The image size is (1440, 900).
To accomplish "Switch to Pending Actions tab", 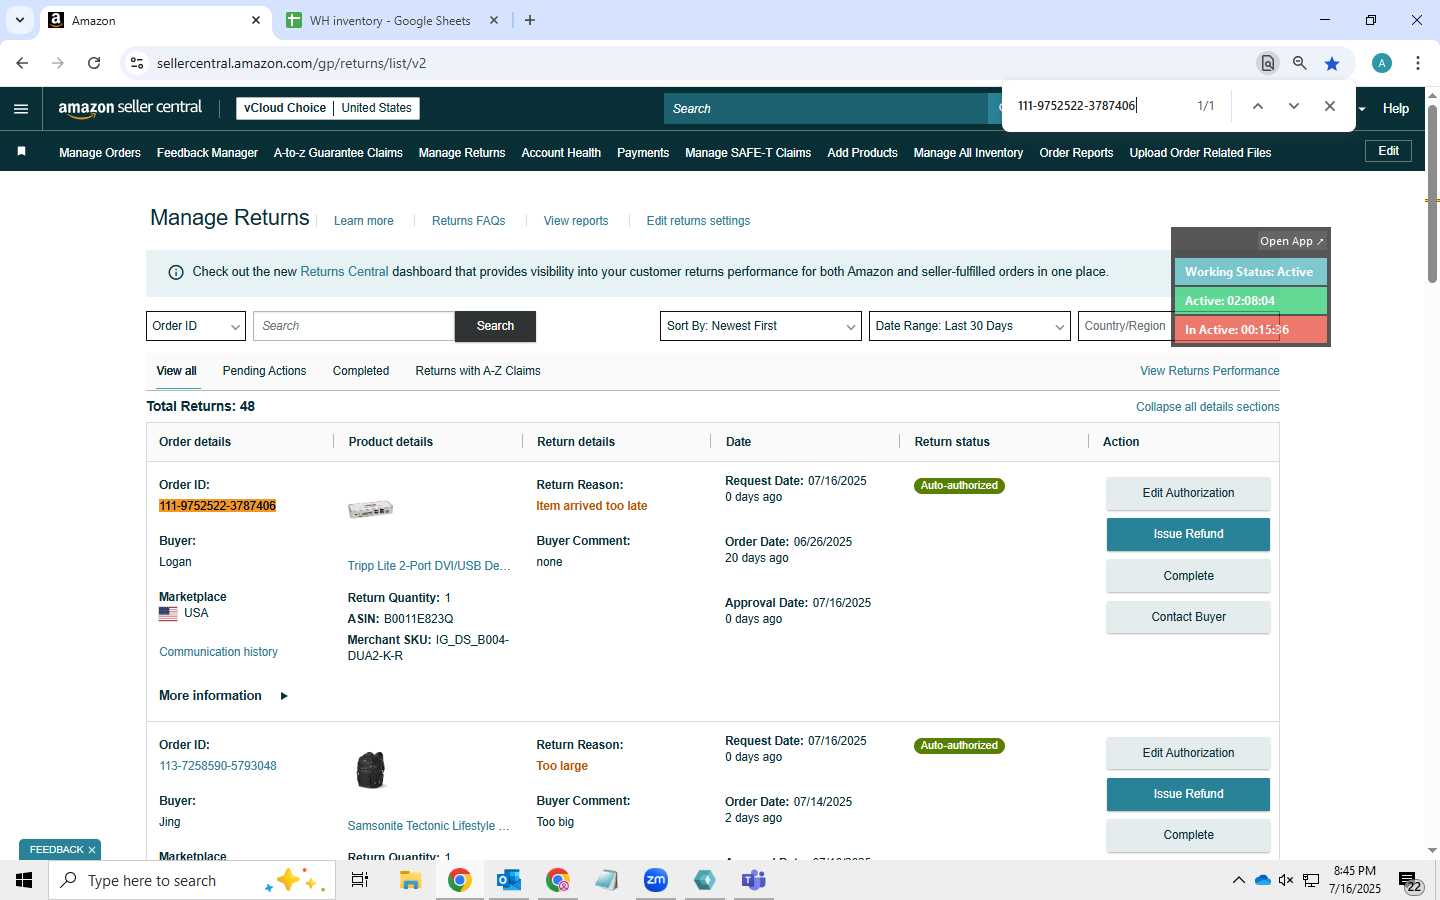I will (264, 371).
